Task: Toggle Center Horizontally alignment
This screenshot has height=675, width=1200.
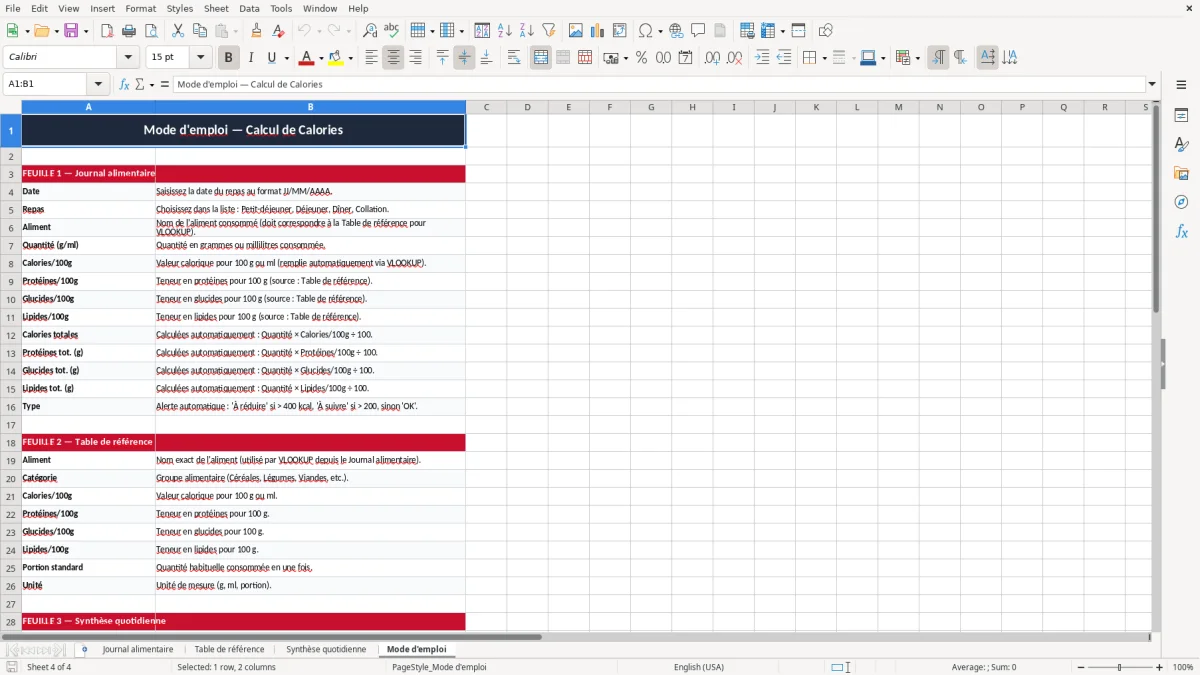Action: click(393, 58)
